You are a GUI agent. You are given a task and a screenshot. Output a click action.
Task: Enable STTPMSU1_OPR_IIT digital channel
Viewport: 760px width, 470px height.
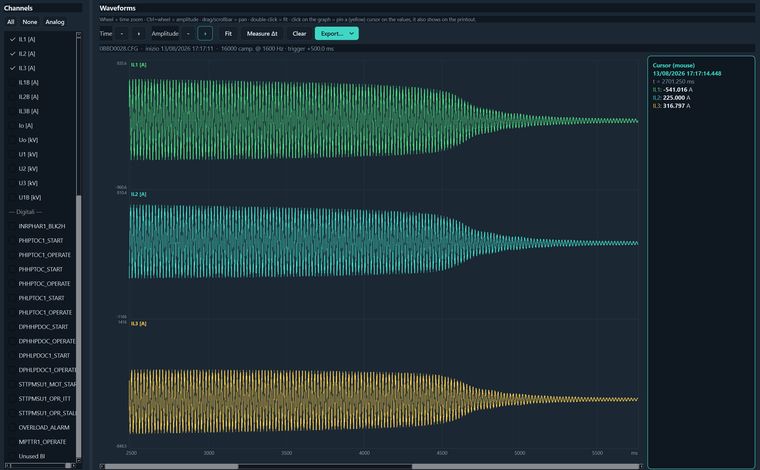click(x=13, y=399)
